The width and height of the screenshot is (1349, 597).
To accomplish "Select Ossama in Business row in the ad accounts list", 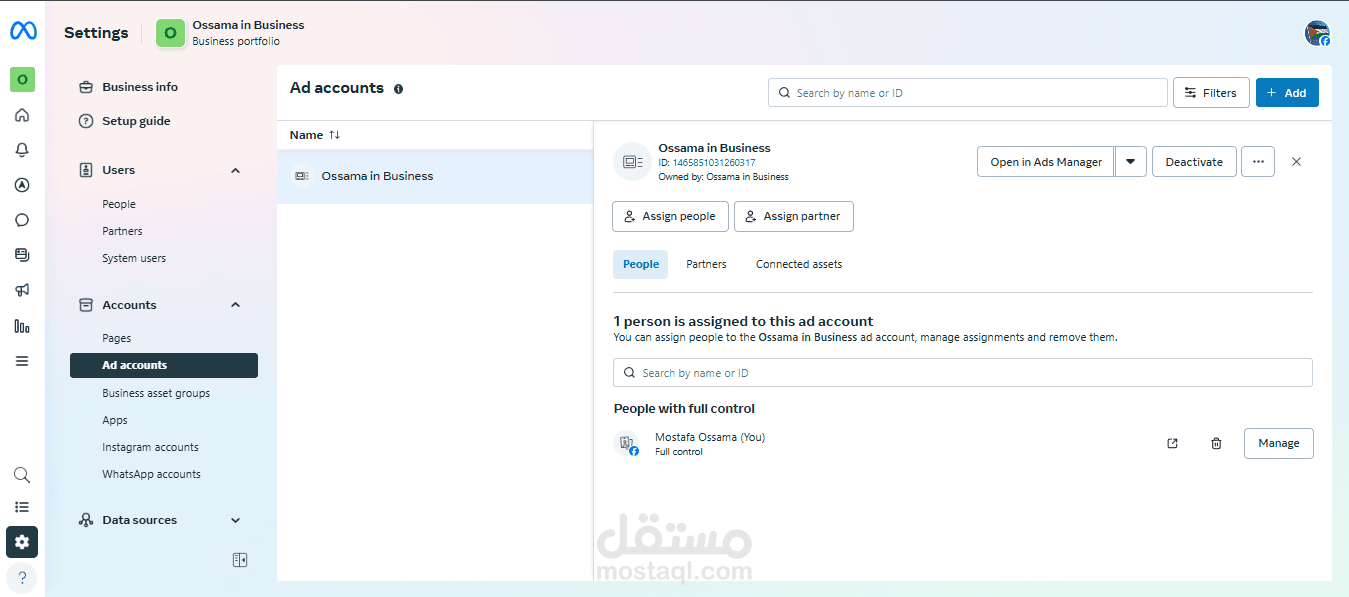I will click(x=435, y=176).
